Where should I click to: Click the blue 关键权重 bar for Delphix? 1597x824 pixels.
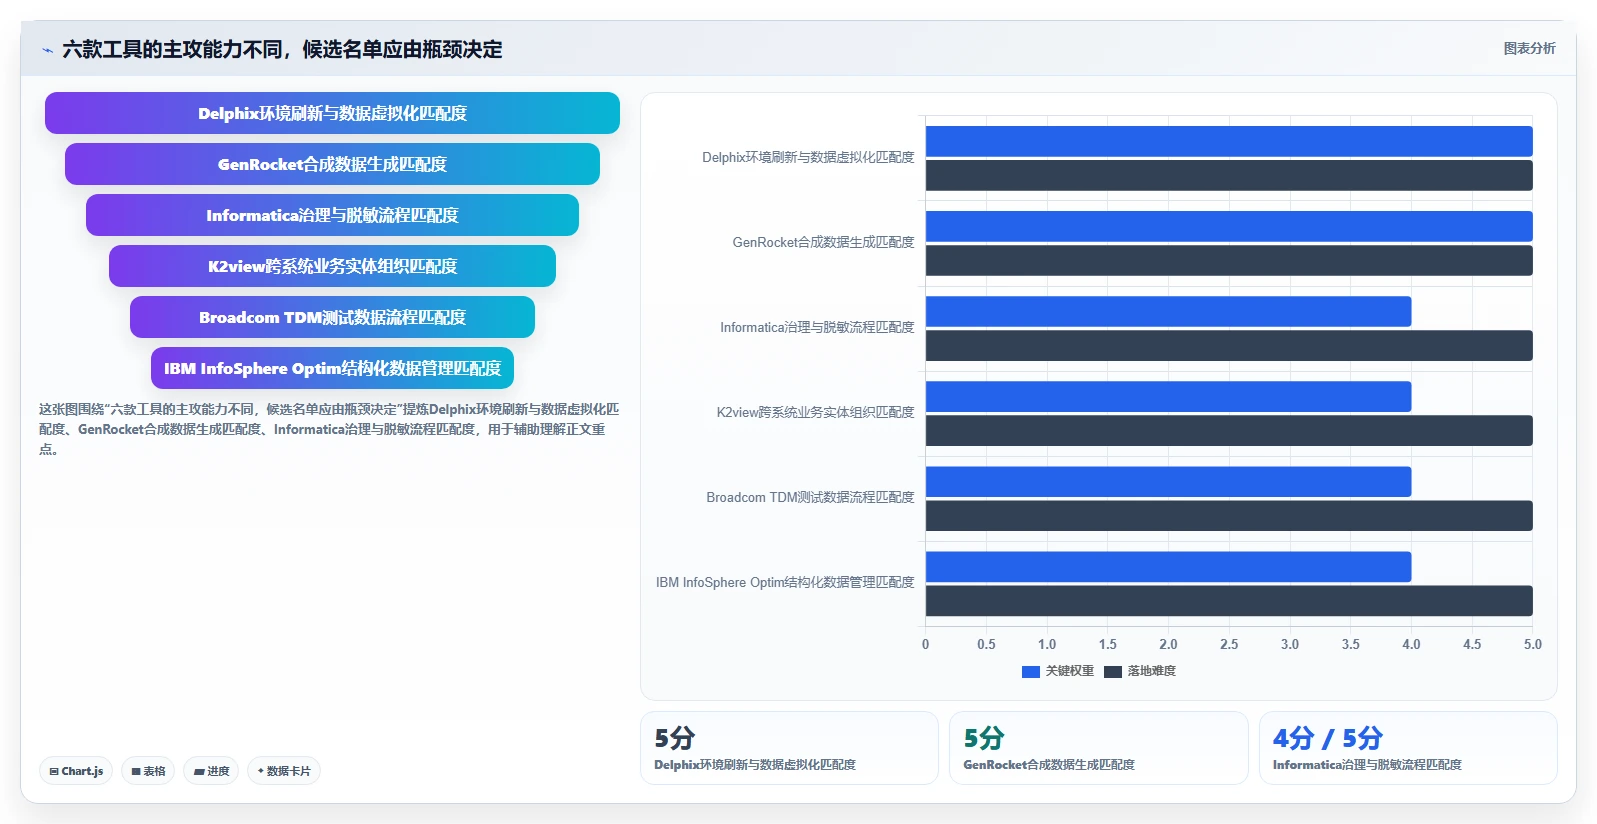pyautogui.click(x=1229, y=141)
